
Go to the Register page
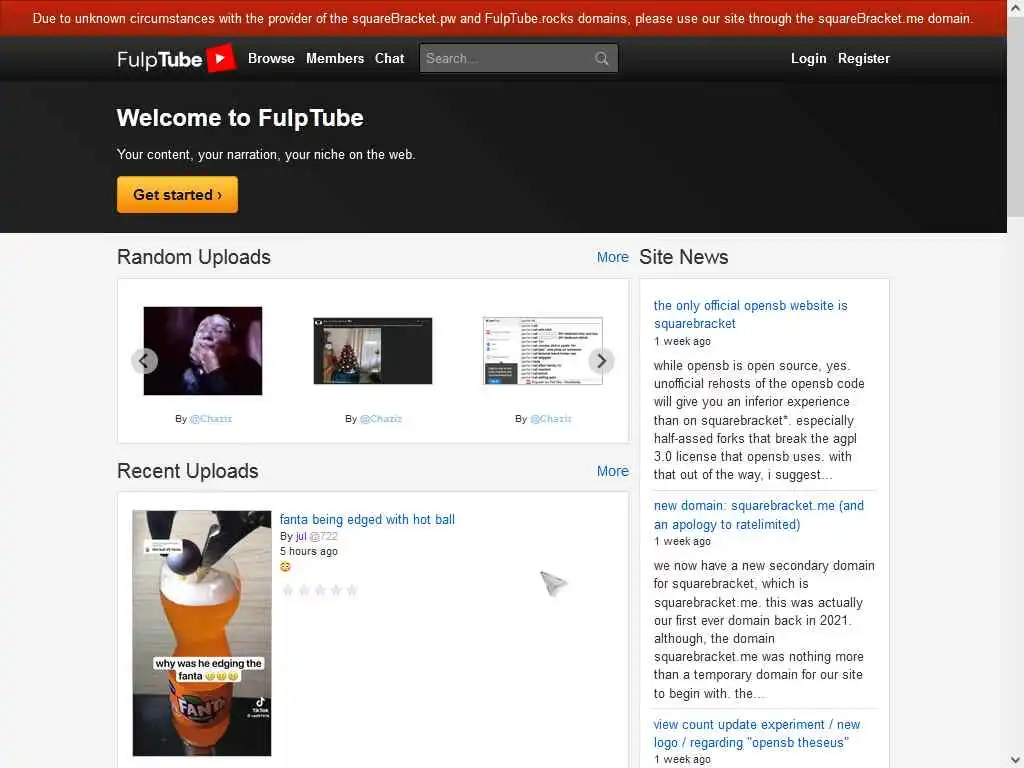pyautogui.click(x=863, y=58)
